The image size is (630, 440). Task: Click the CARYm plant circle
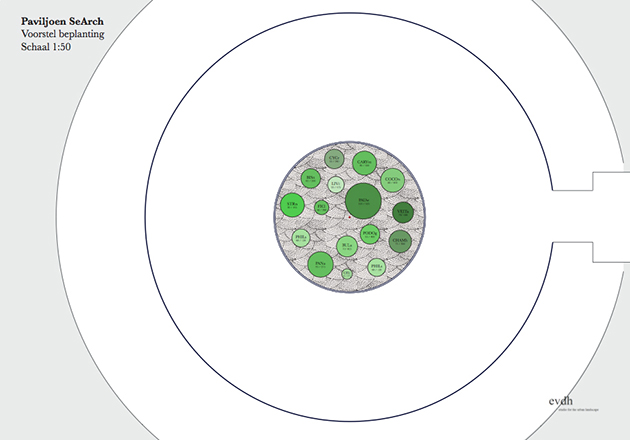pyautogui.click(x=365, y=161)
